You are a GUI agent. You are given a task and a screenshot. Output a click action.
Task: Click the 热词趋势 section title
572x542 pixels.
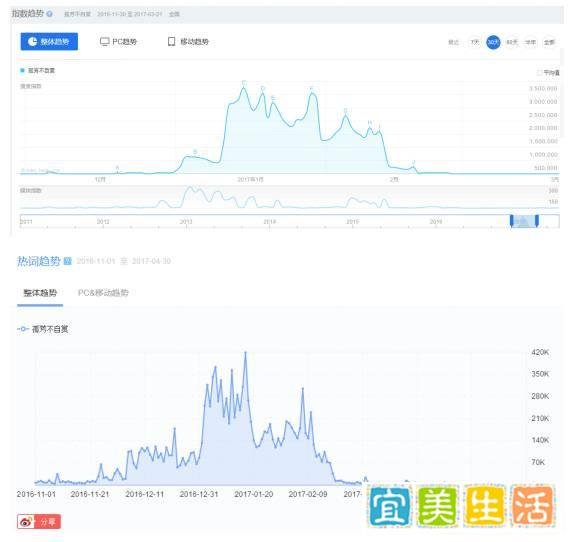[38, 261]
